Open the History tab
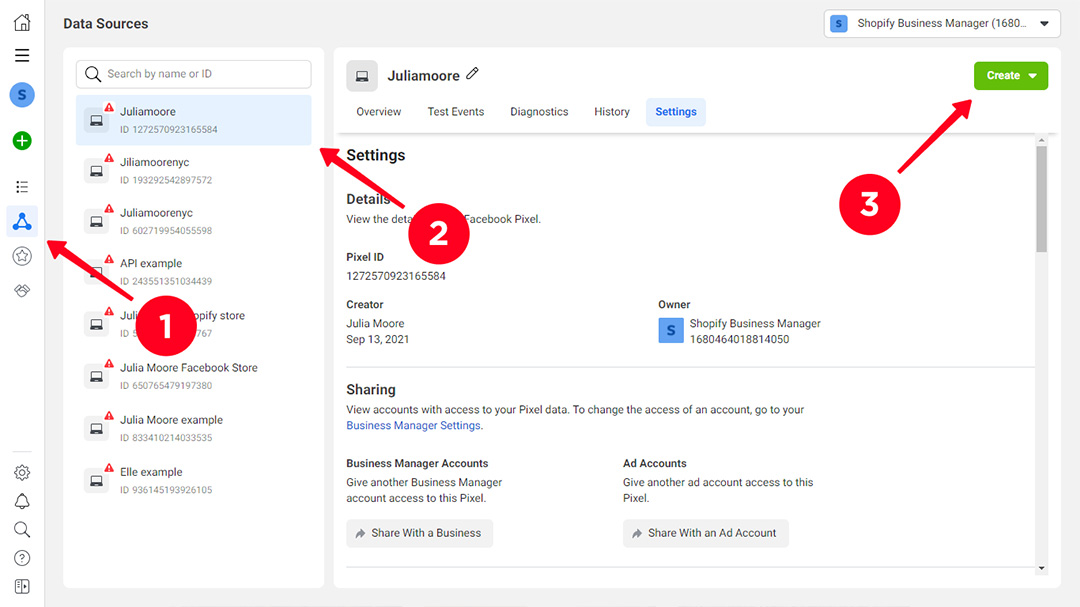 [612, 112]
